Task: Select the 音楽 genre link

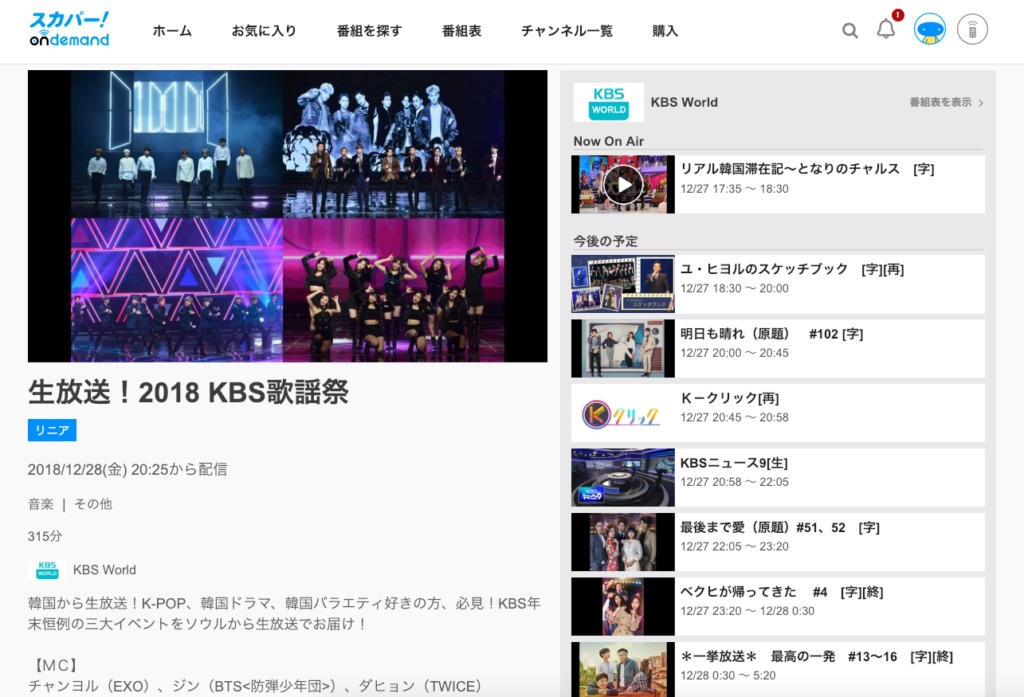Action: [40, 504]
